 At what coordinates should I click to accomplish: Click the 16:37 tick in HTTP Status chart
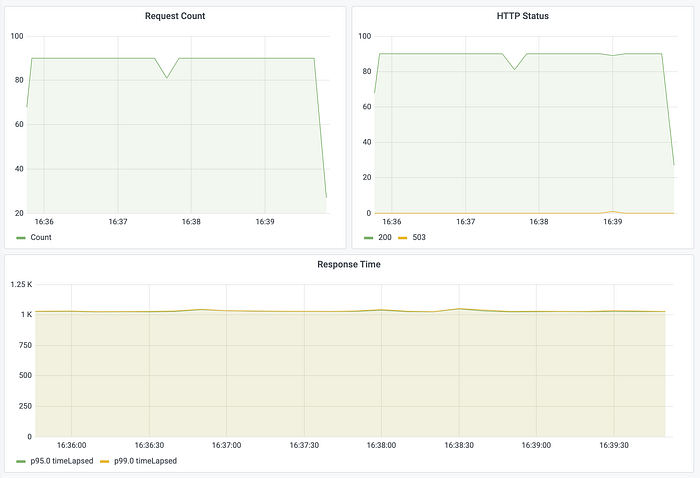(x=465, y=222)
